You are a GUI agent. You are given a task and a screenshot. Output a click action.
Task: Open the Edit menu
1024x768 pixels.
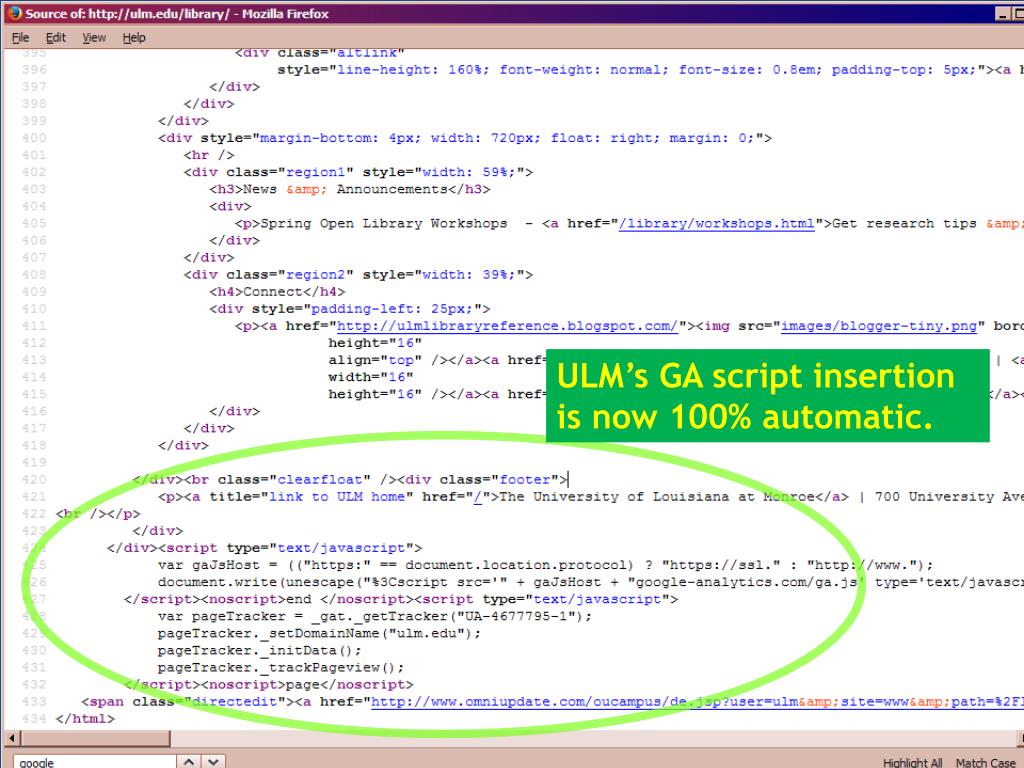click(56, 38)
